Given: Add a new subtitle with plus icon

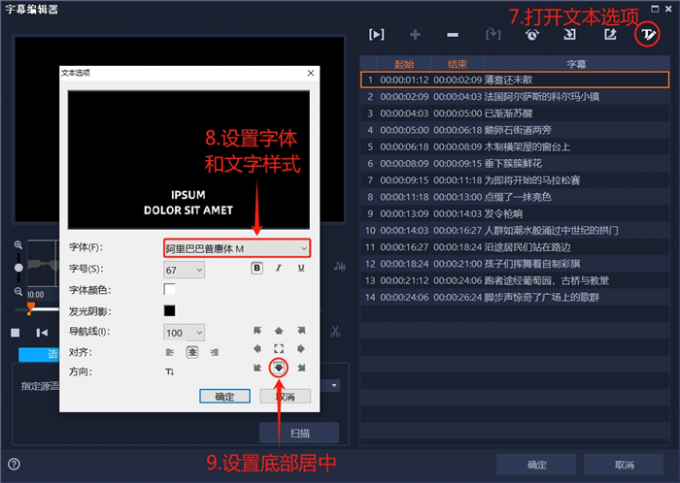Looking at the screenshot, I should pyautogui.click(x=415, y=34).
